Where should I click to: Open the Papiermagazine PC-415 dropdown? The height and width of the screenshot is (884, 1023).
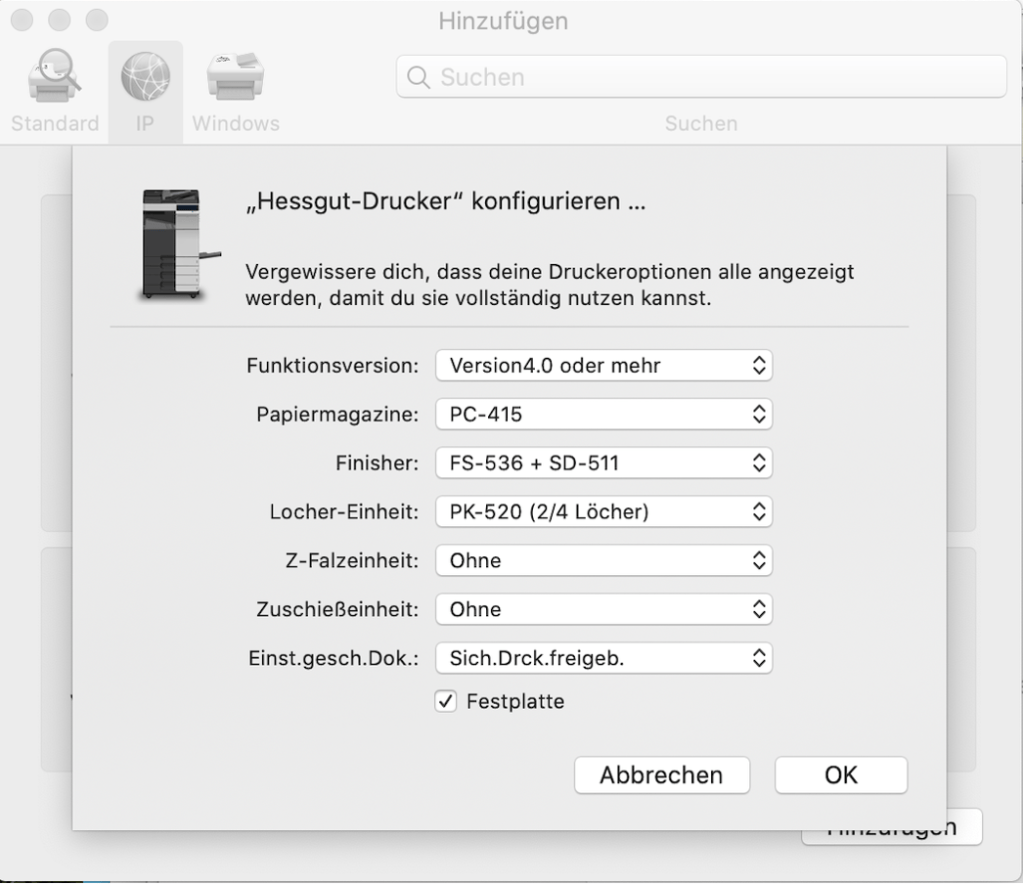click(604, 414)
